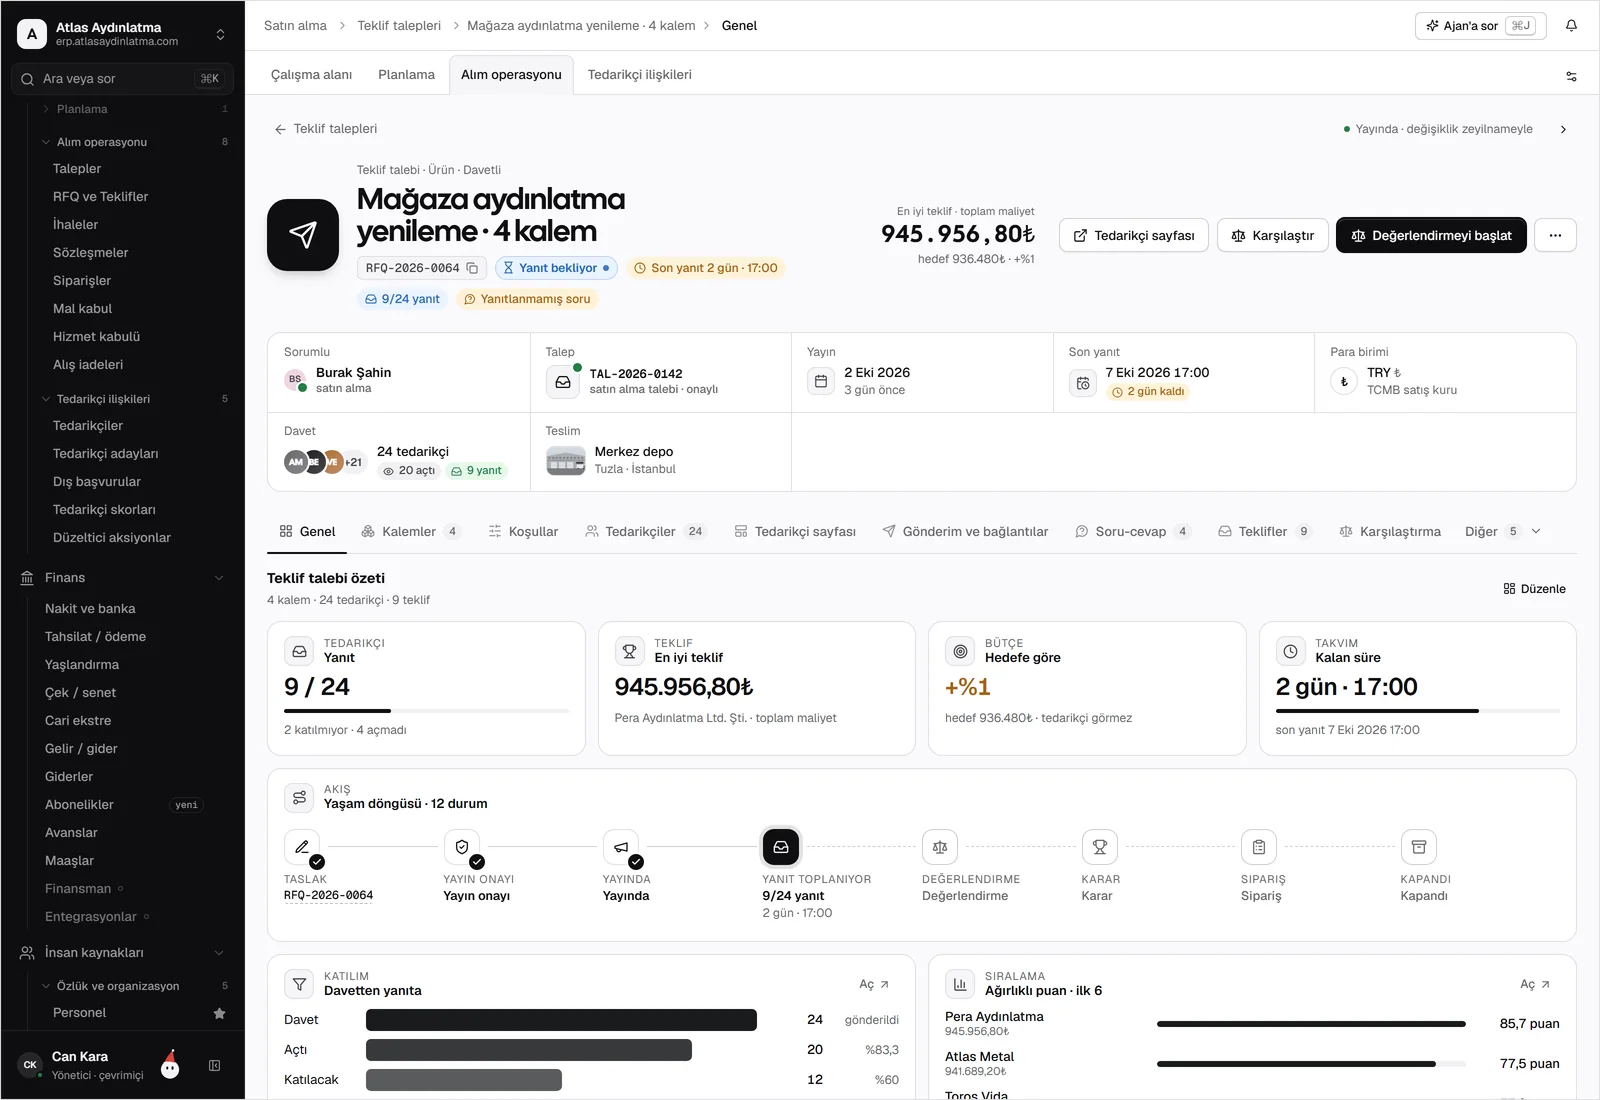The image size is (1600, 1100).
Task: Click Düzenle in summary section
Action: click(x=1534, y=589)
